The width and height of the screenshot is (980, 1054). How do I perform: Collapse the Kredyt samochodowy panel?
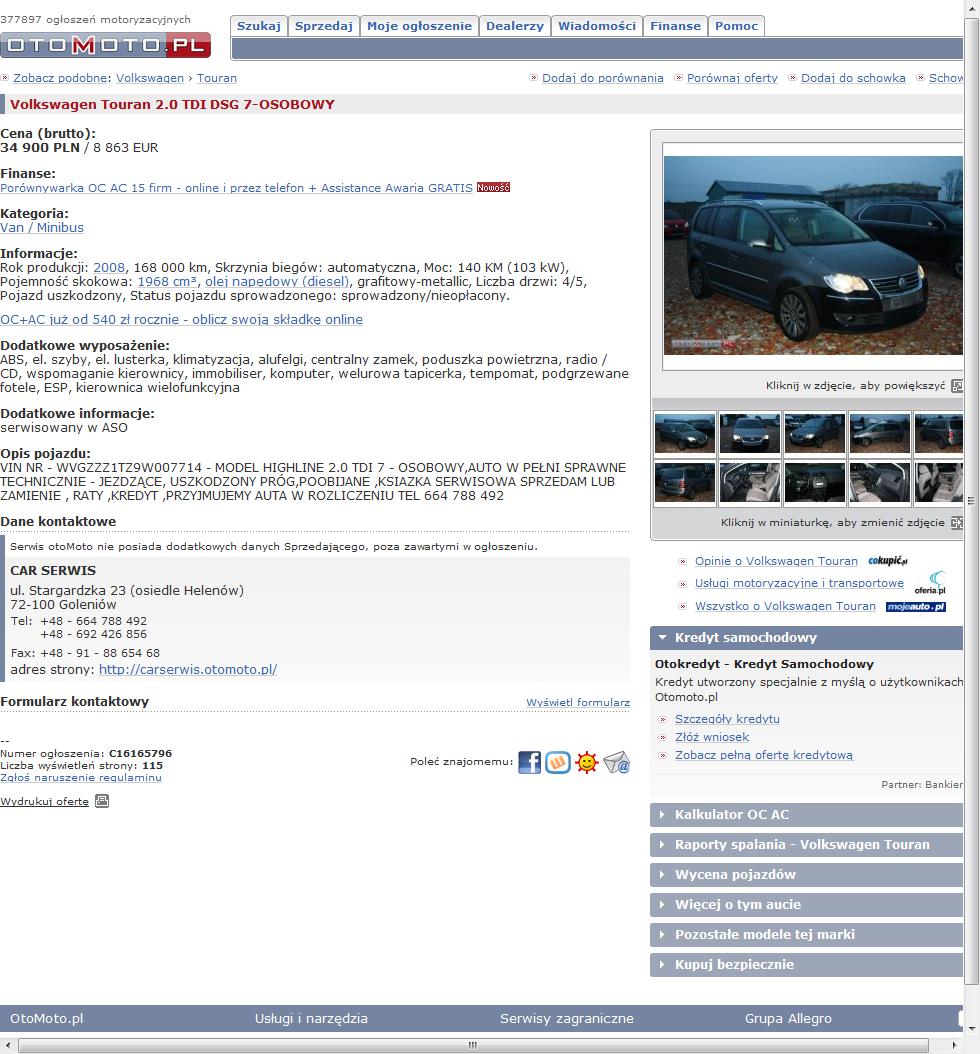pos(807,637)
